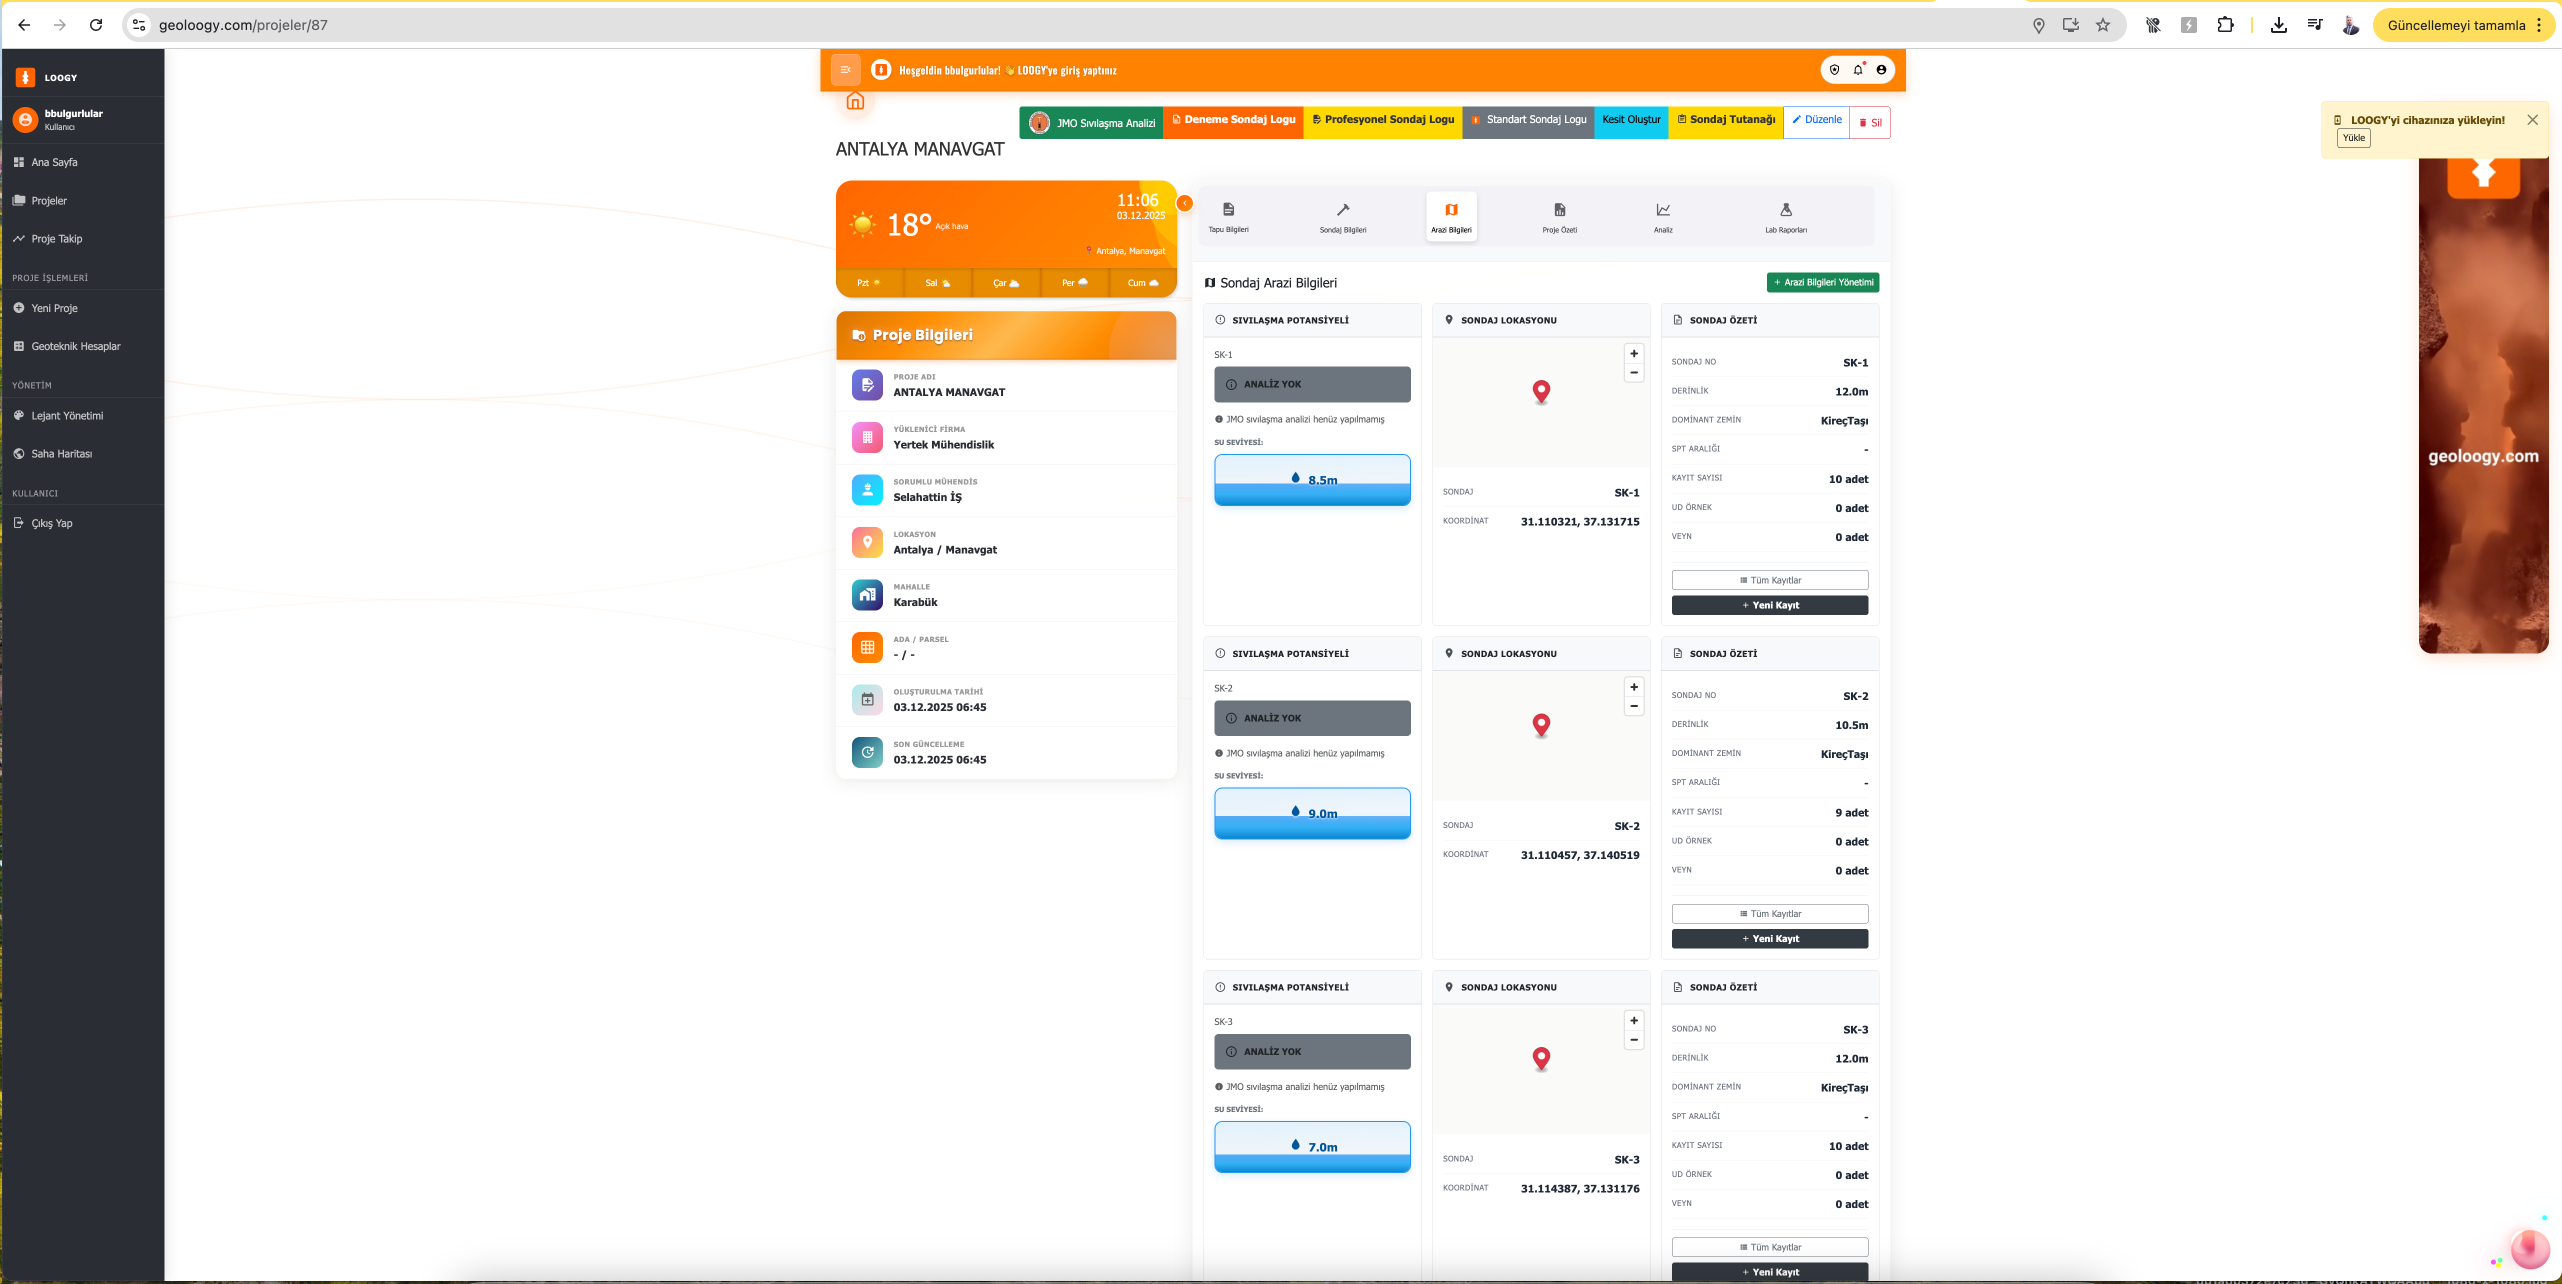This screenshot has height=1284, width=2562.
Task: Open Saha Haritası in sidebar
Action: point(61,454)
